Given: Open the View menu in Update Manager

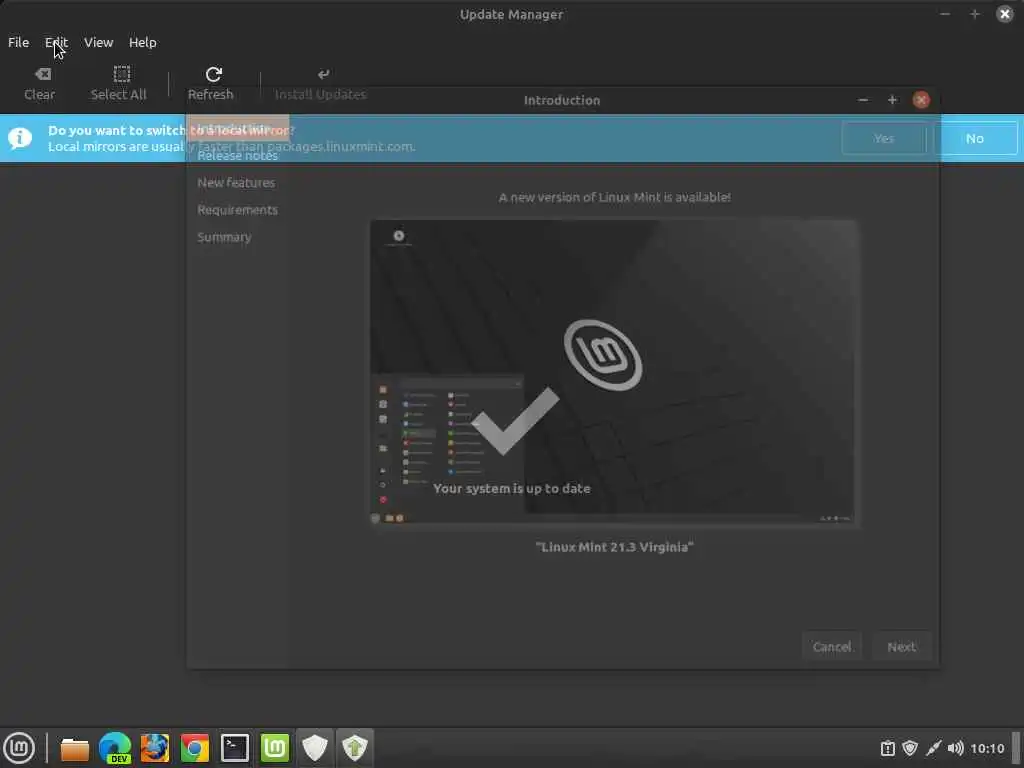Looking at the screenshot, I should click(x=99, y=42).
